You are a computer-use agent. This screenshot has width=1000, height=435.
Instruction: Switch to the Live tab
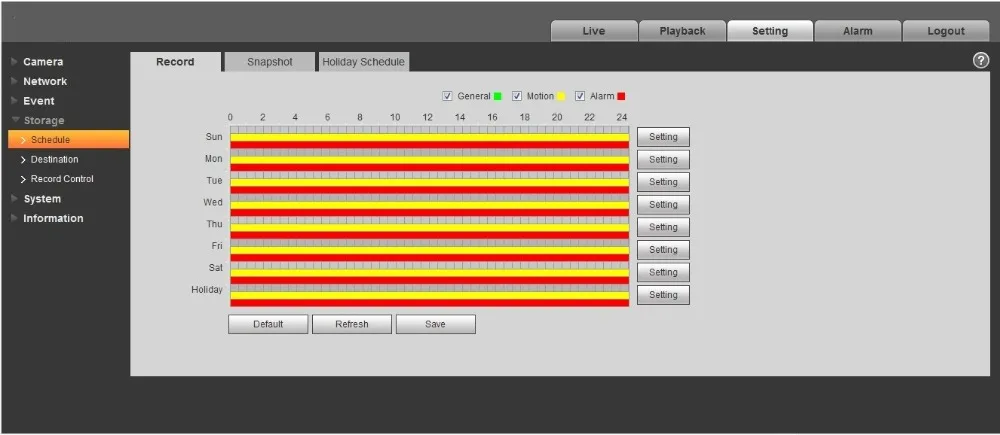pyautogui.click(x=594, y=31)
